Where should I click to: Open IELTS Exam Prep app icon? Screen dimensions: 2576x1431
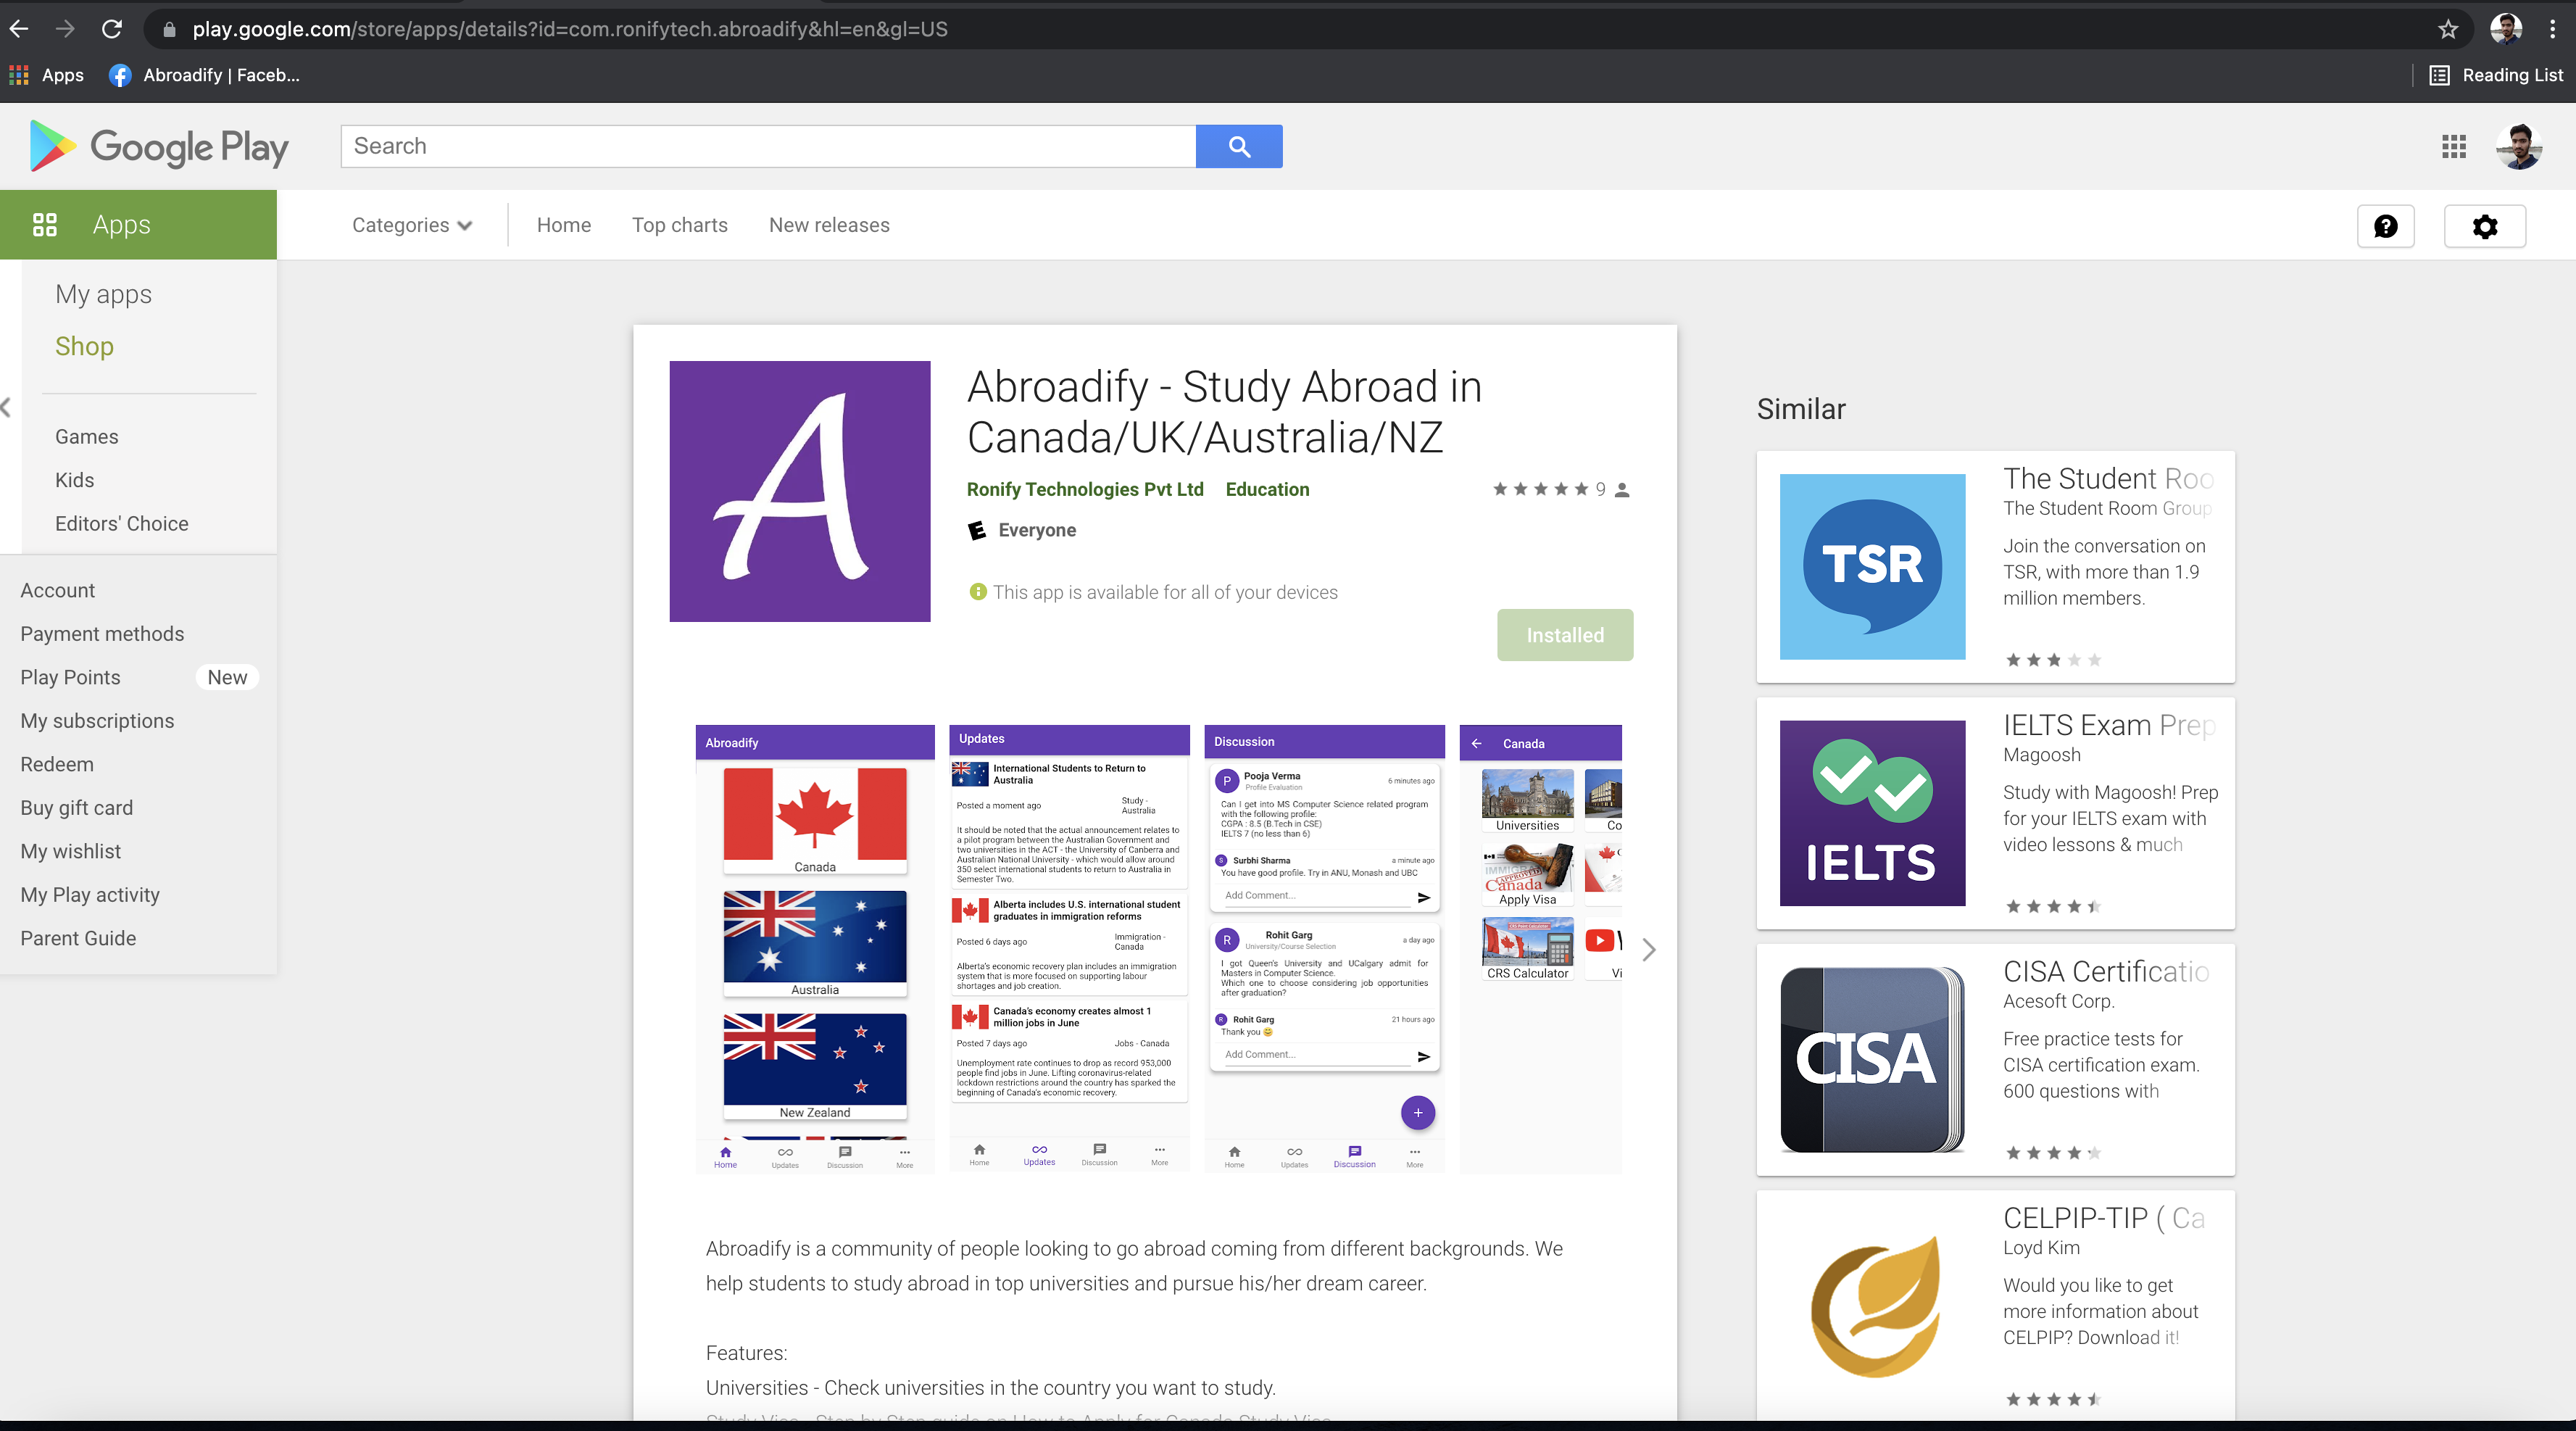pos(1871,812)
